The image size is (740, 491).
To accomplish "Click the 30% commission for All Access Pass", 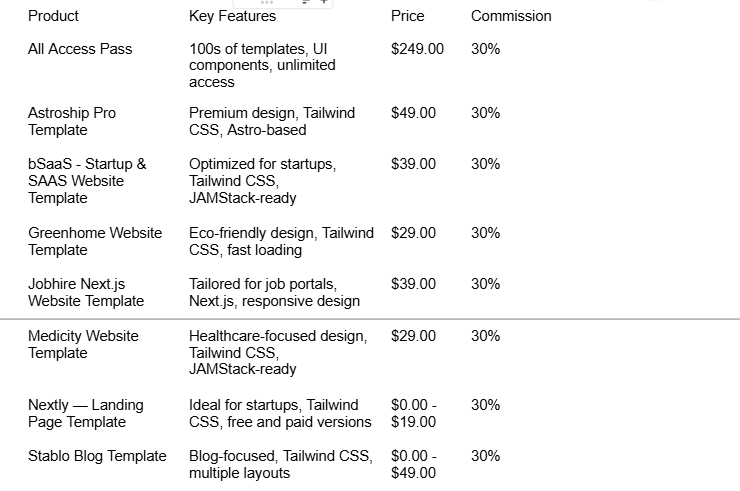I will (485, 49).
